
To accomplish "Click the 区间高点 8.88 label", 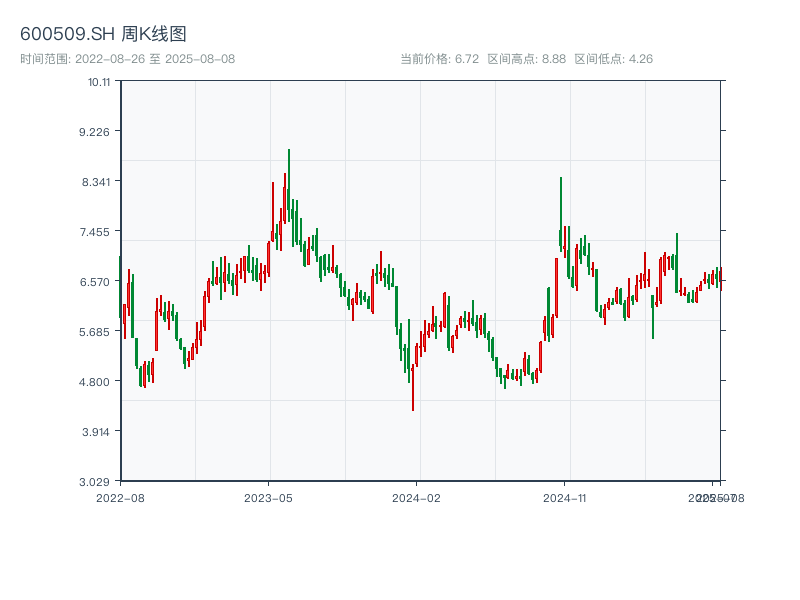I will point(526,59).
